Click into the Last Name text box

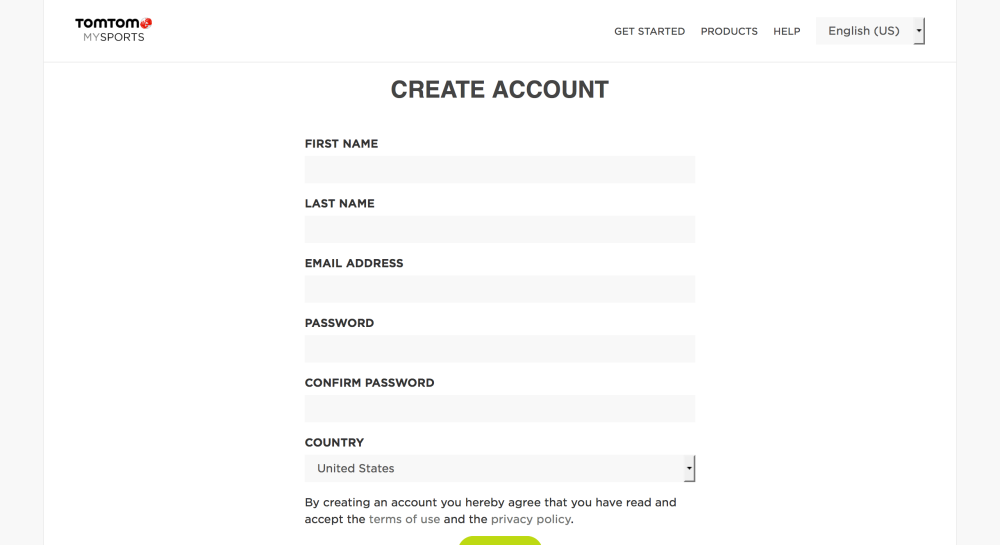point(499,229)
